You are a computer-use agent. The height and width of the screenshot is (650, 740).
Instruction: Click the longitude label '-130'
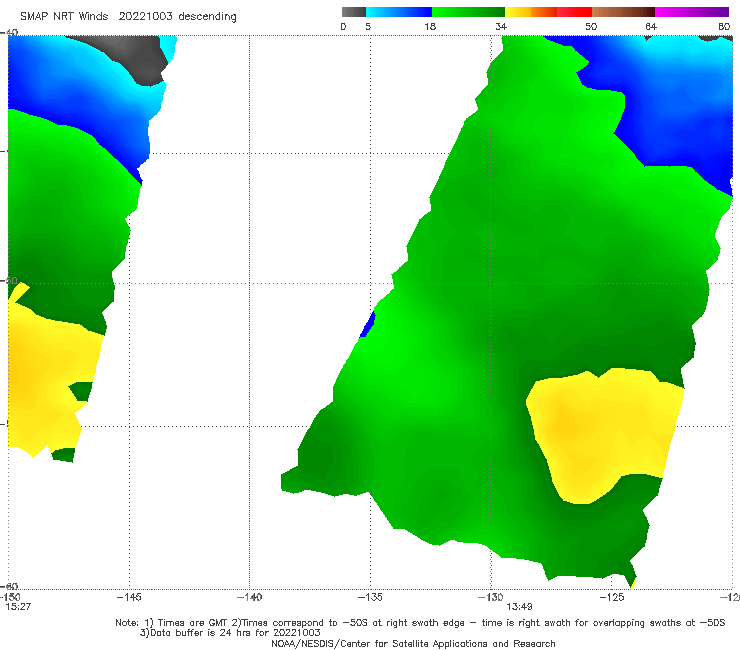point(490,597)
